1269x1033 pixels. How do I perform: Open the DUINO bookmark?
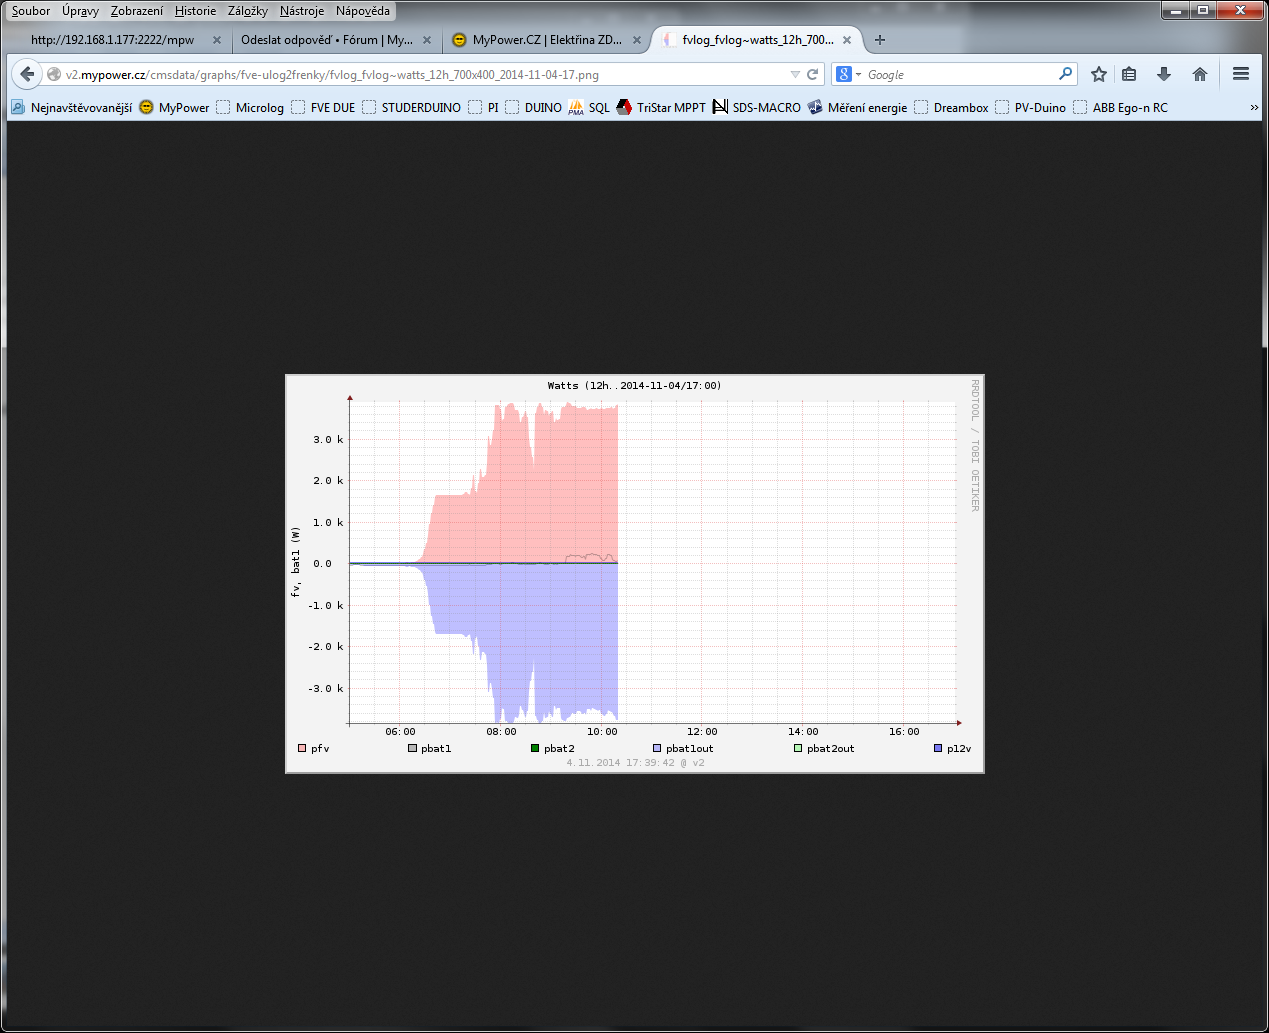533,107
